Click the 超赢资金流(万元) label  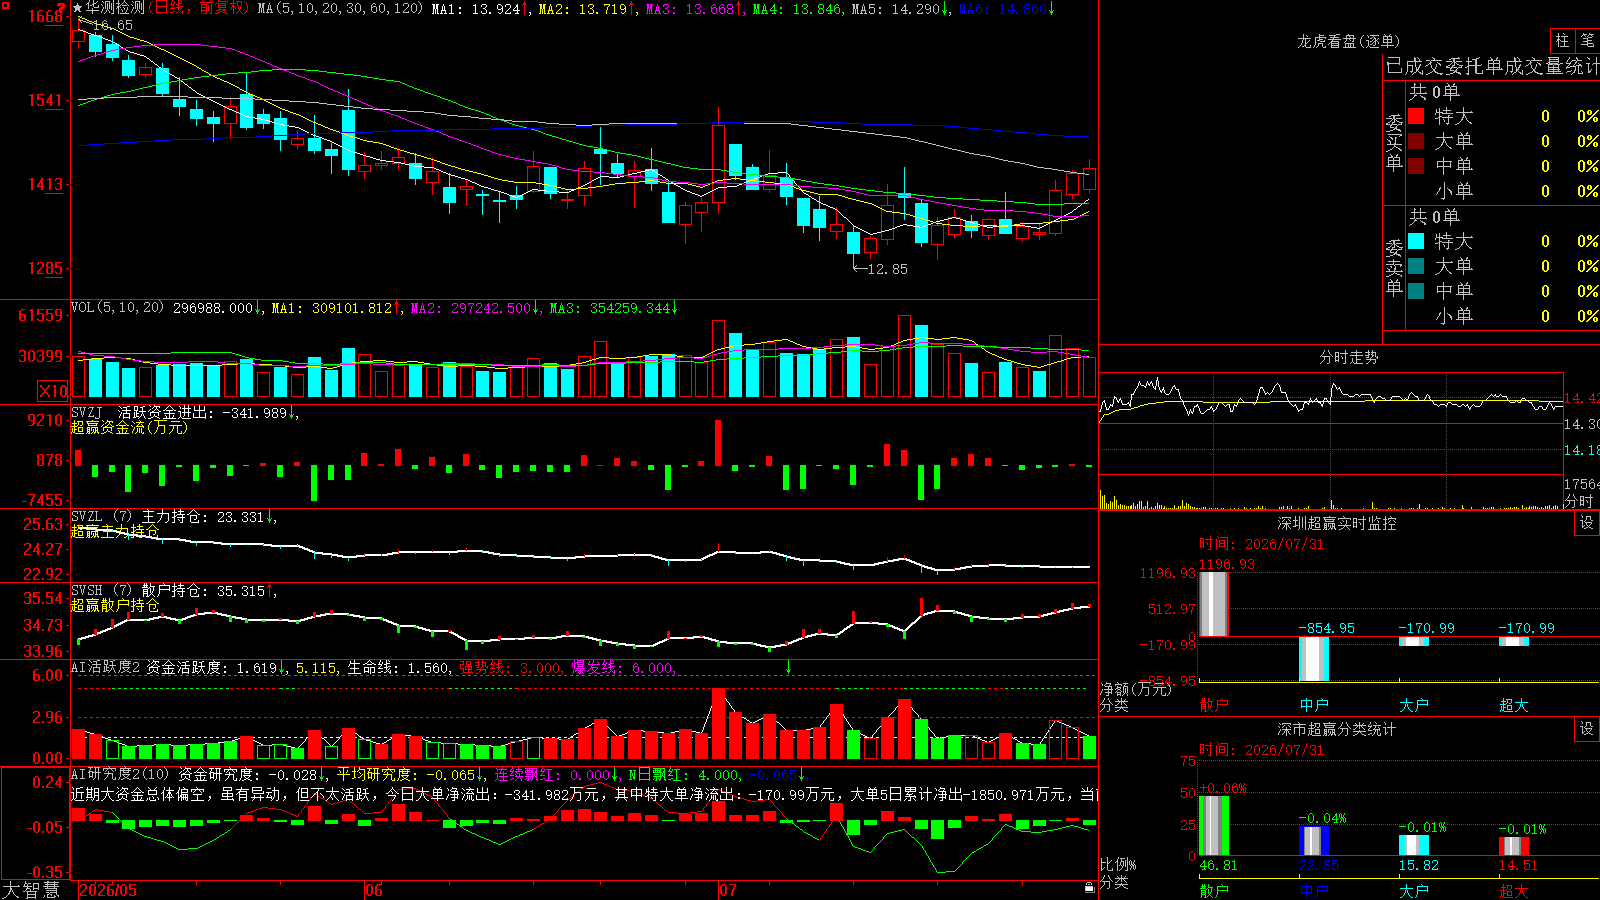[129, 427]
